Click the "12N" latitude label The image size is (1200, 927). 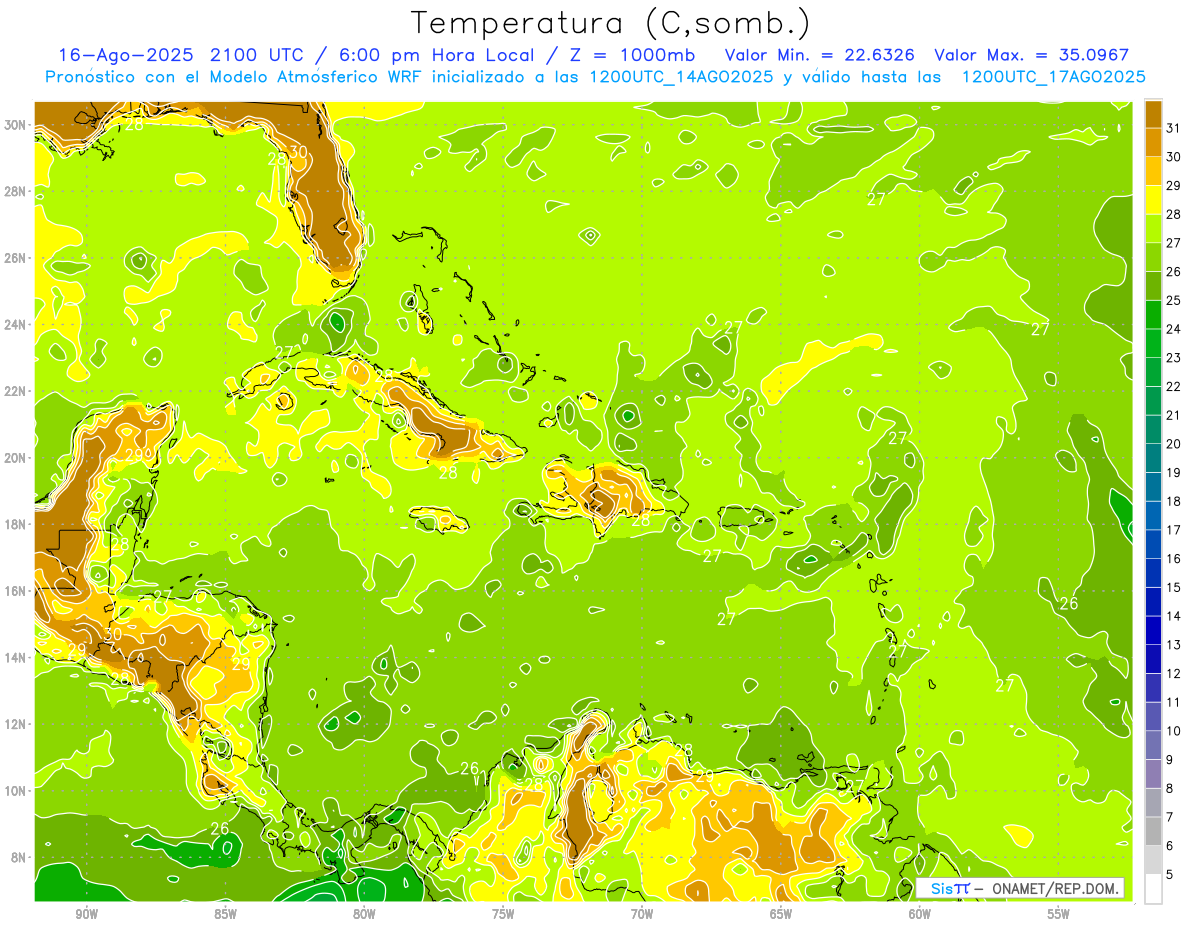click(x=15, y=724)
